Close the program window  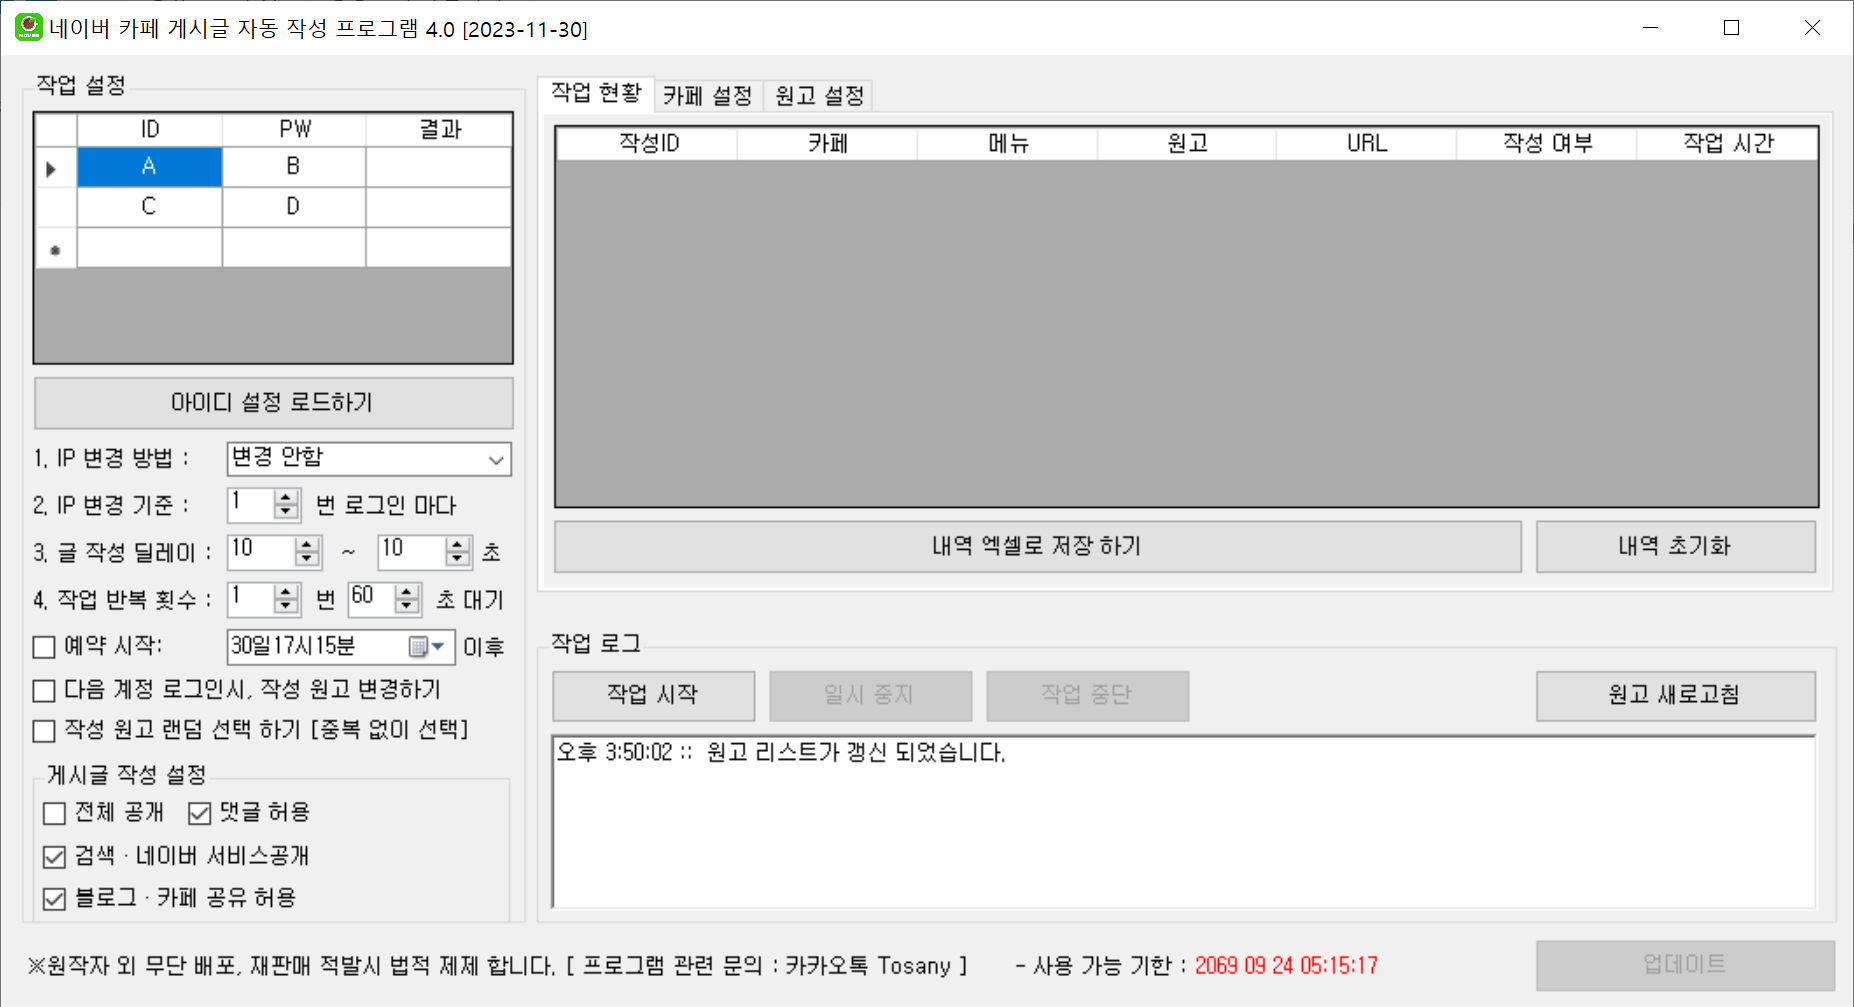coord(1812,28)
